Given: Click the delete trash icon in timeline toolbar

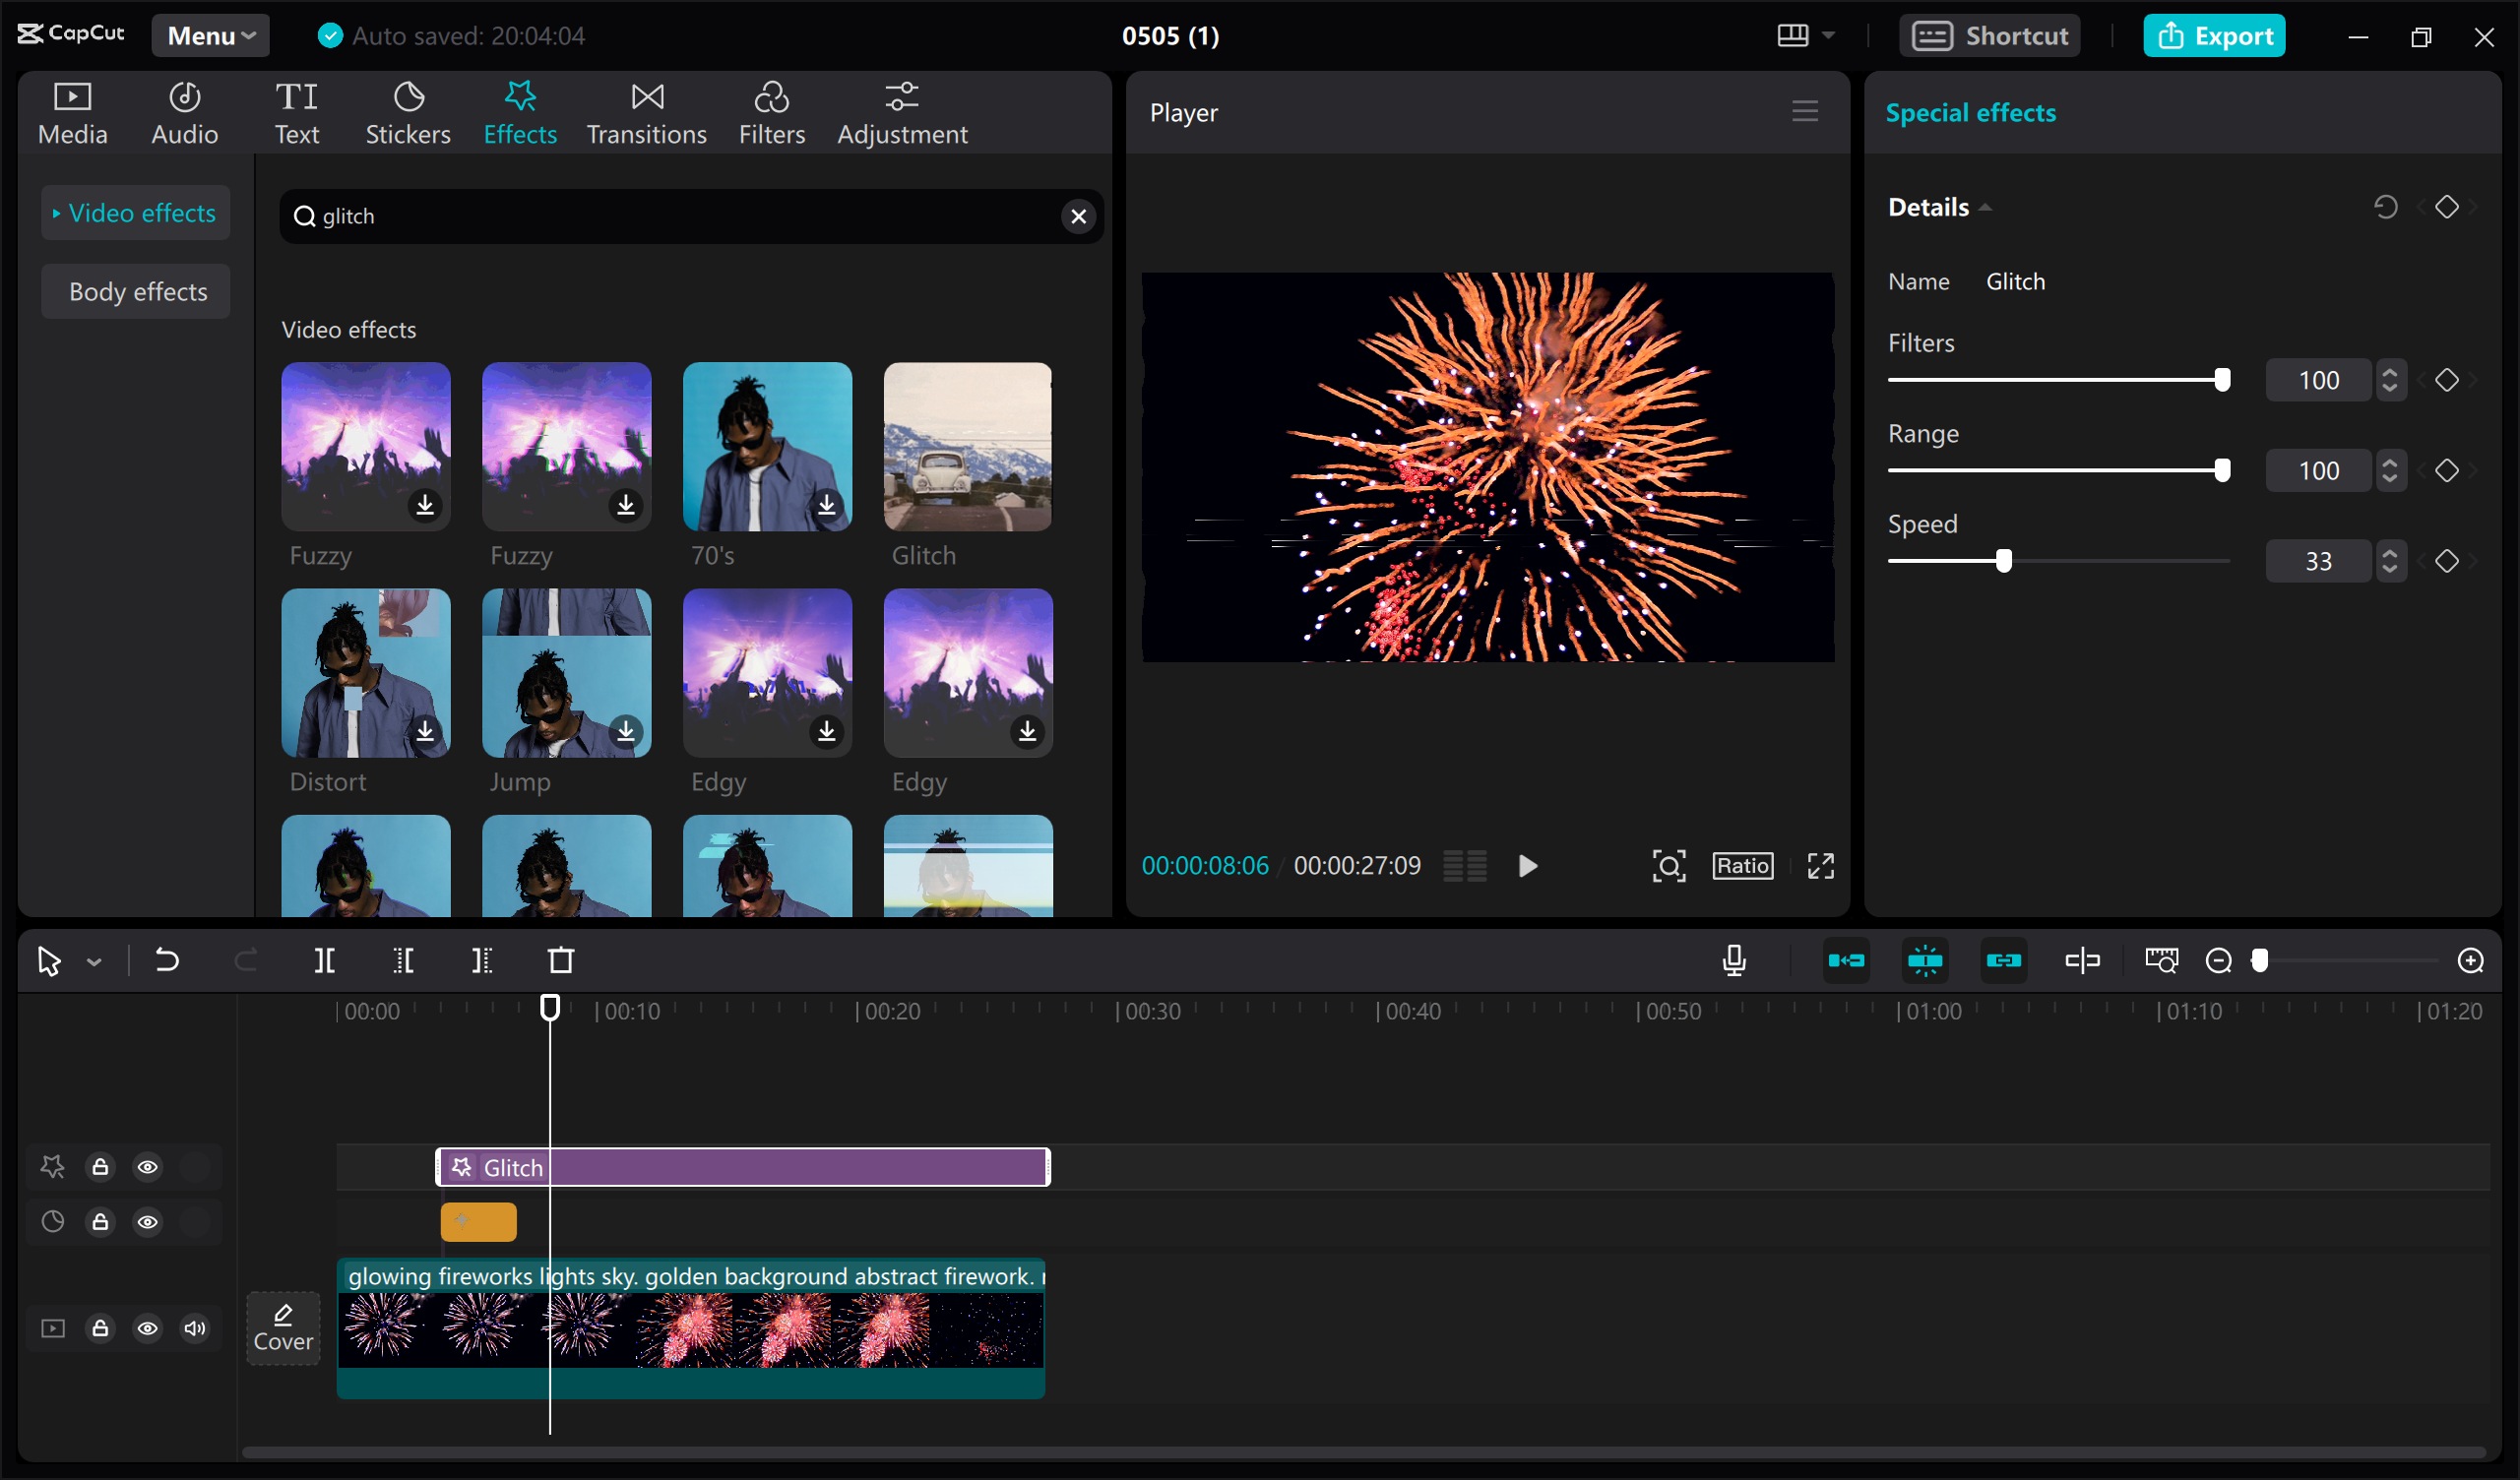Looking at the screenshot, I should point(561,961).
